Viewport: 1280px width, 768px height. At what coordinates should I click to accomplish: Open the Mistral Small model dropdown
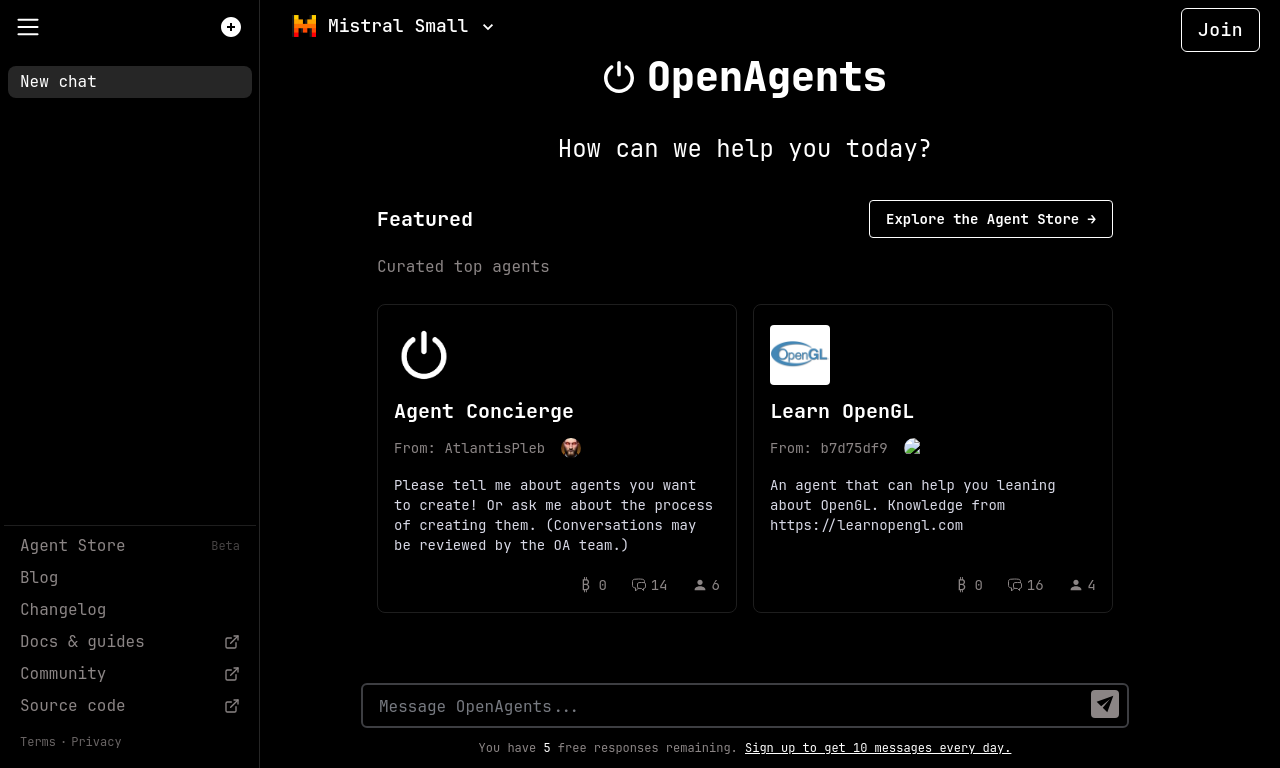pos(397,25)
